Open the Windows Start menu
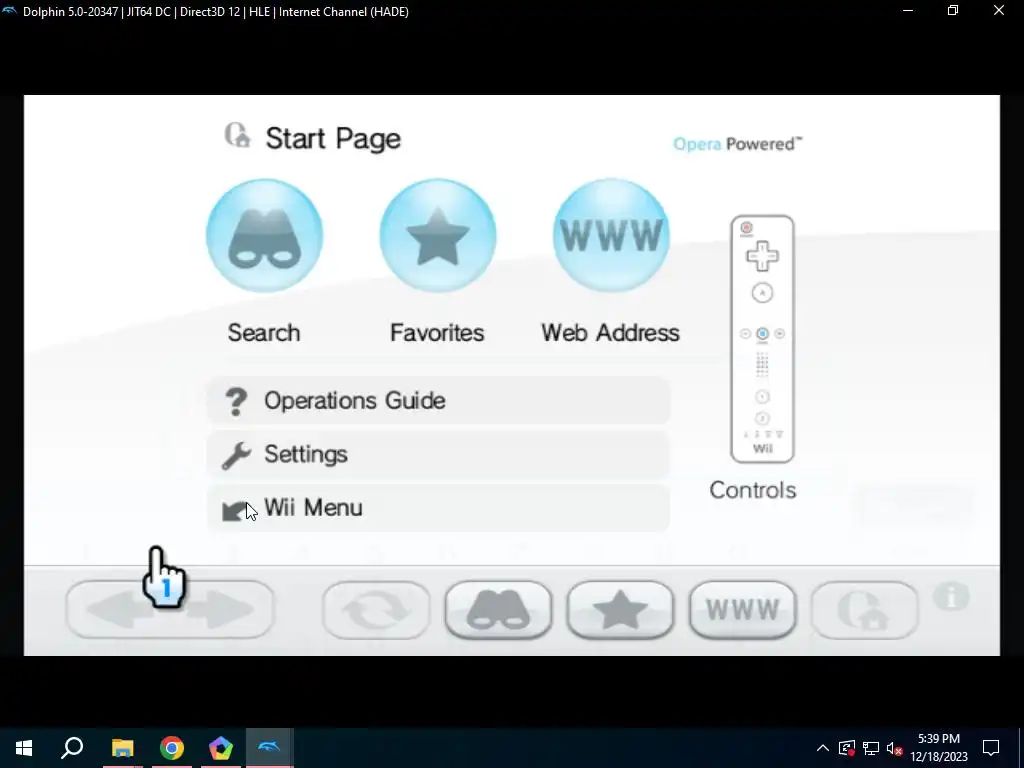This screenshot has height=768, width=1024. click(24, 748)
